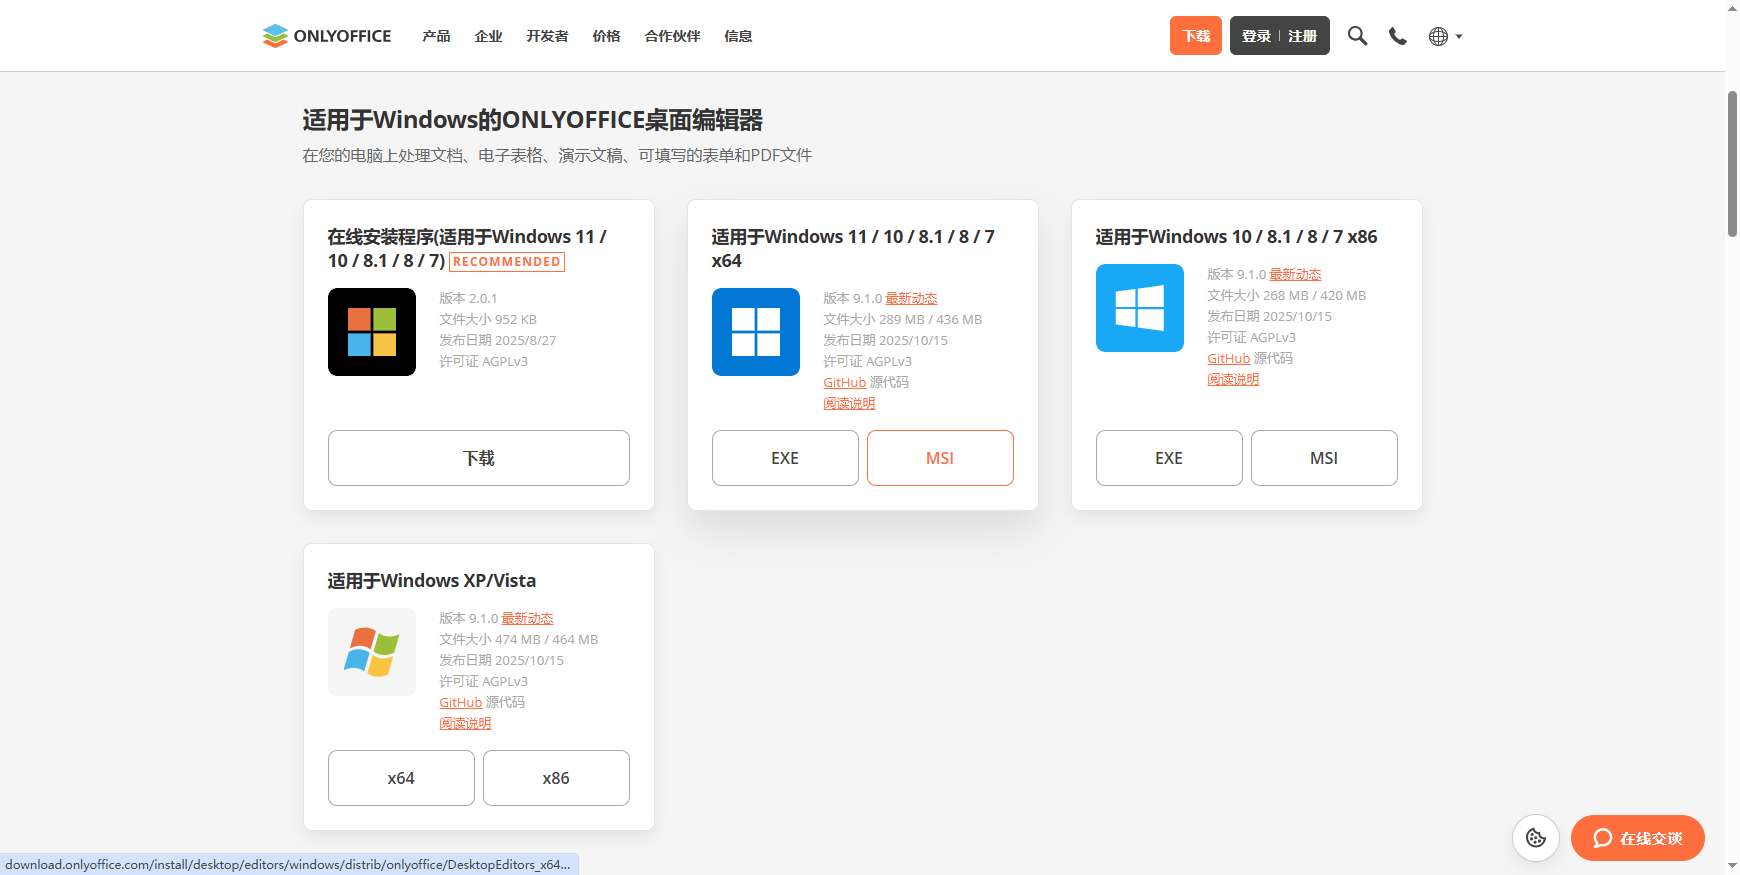Click the phone contact icon
Image resolution: width=1740 pixels, height=875 pixels.
(1398, 36)
